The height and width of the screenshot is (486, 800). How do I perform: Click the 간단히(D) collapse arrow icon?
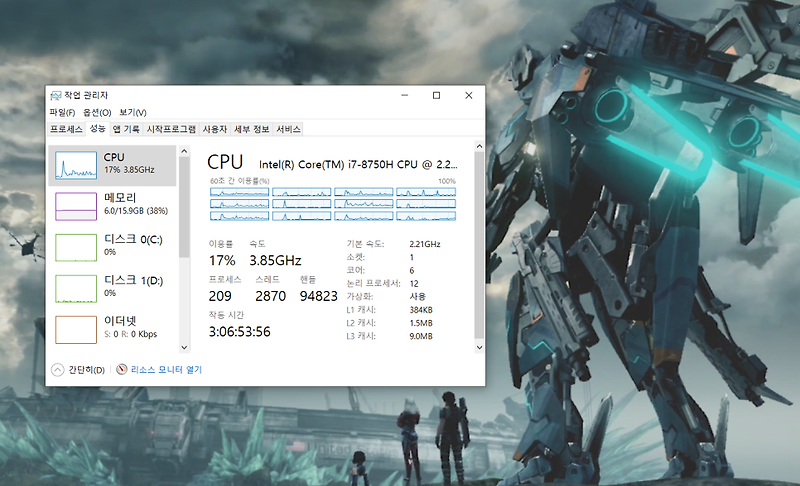point(58,370)
